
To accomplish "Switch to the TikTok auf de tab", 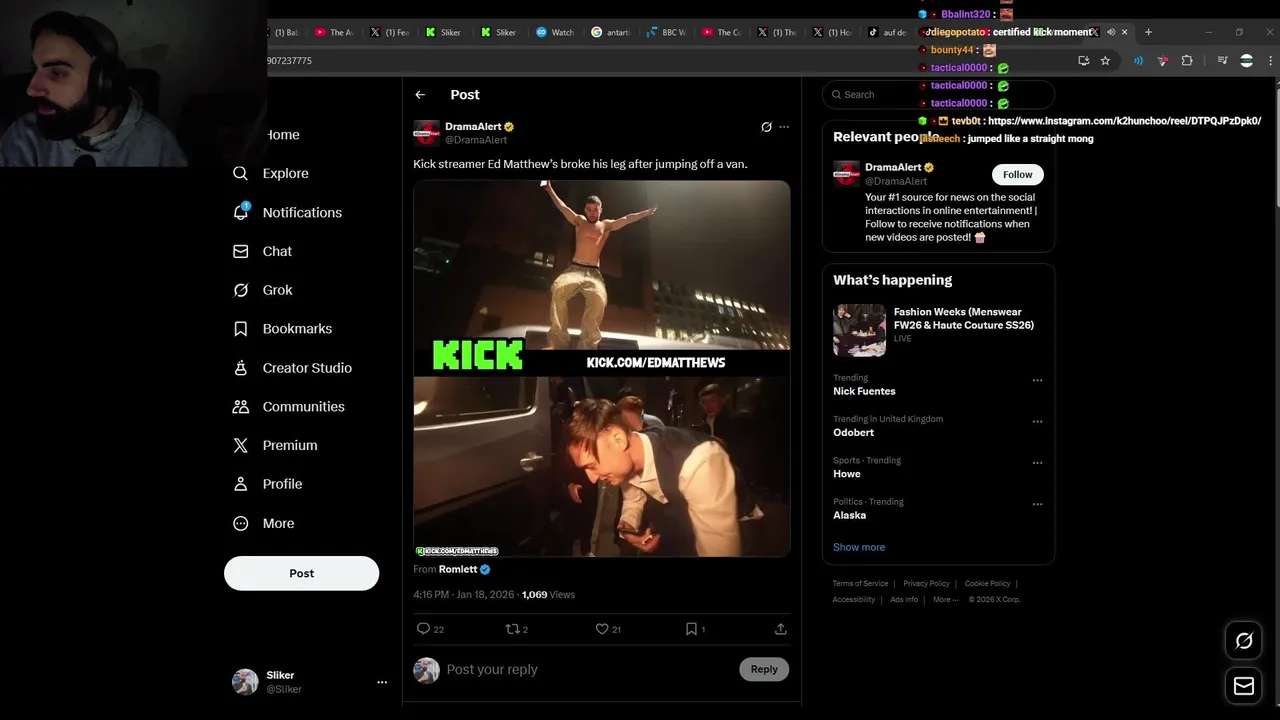I will [x=888, y=32].
